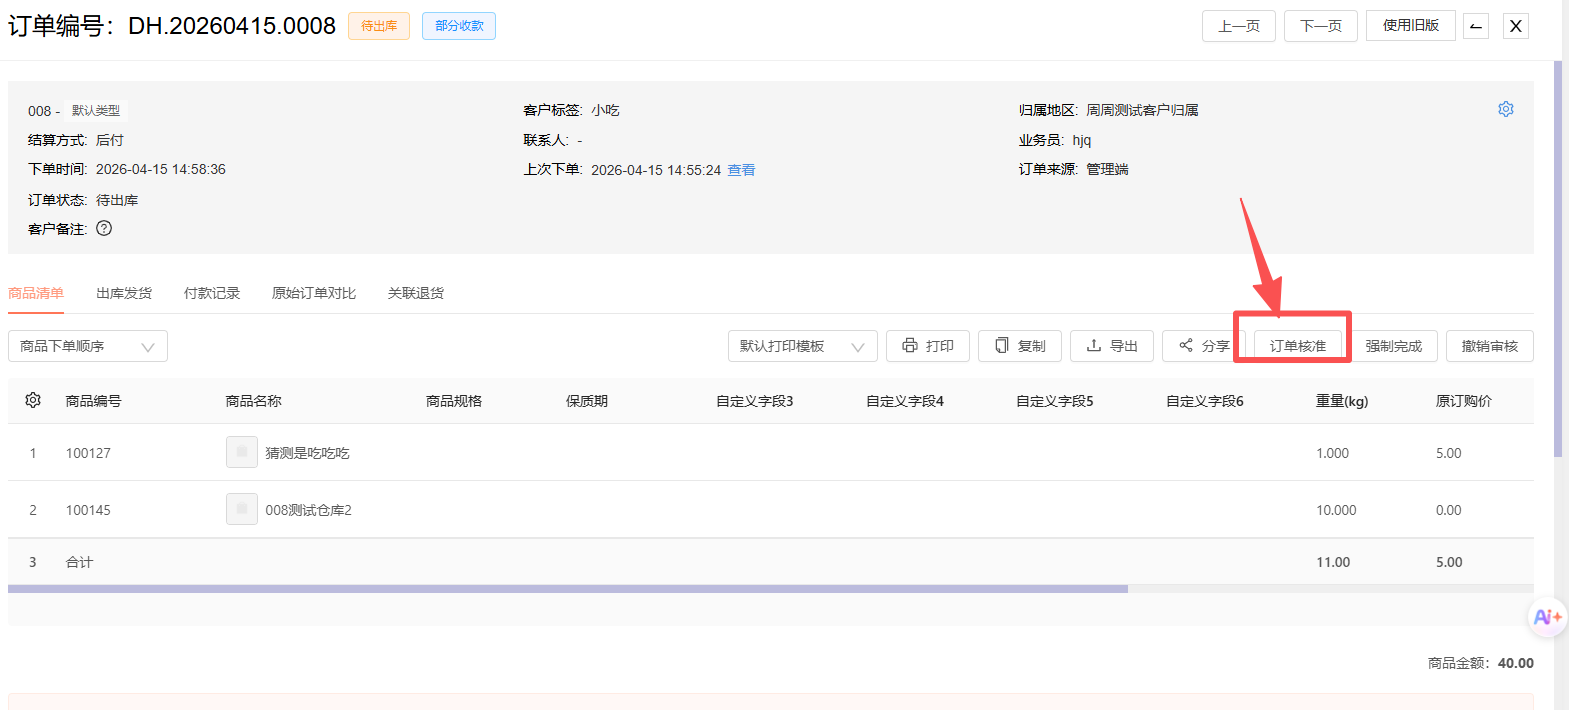Click the vertical page scrollbar
This screenshot has height=710, width=1569.
1558,258
